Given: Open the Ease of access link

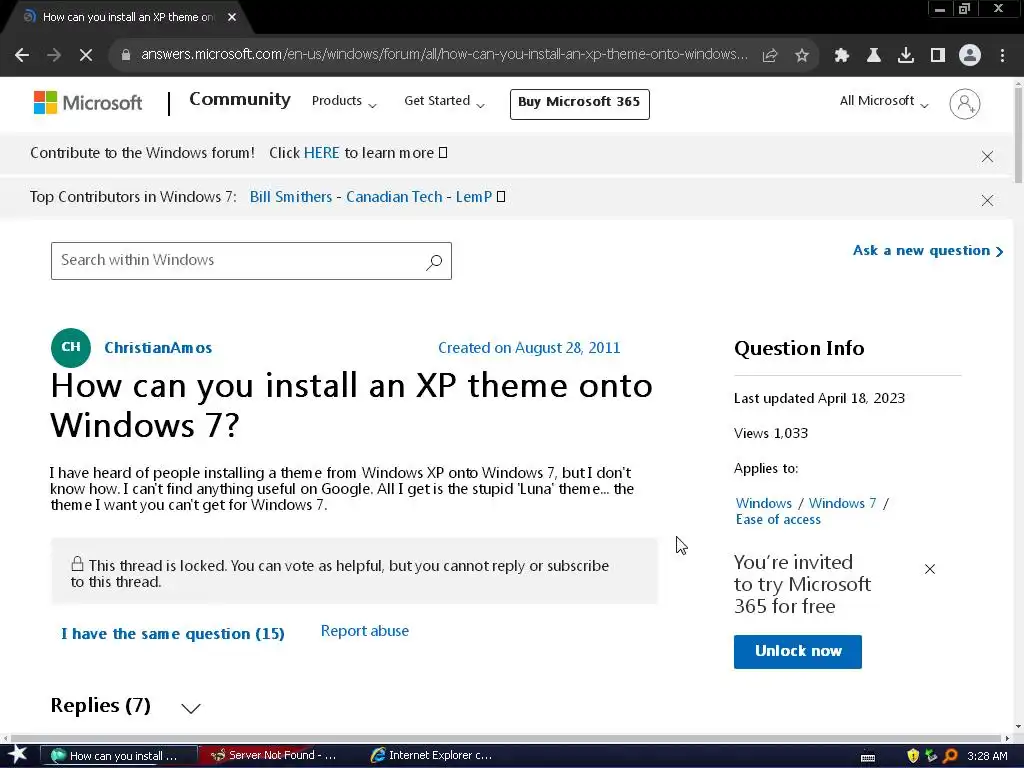Looking at the screenshot, I should point(778,520).
